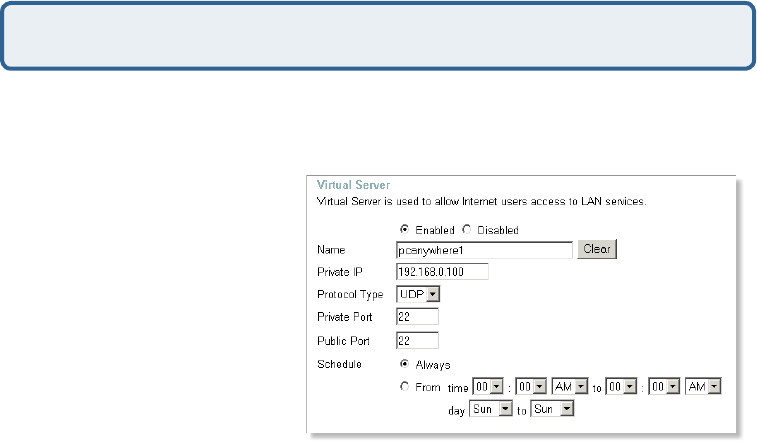
Task: Choose the Always schedule option
Action: click(x=405, y=363)
